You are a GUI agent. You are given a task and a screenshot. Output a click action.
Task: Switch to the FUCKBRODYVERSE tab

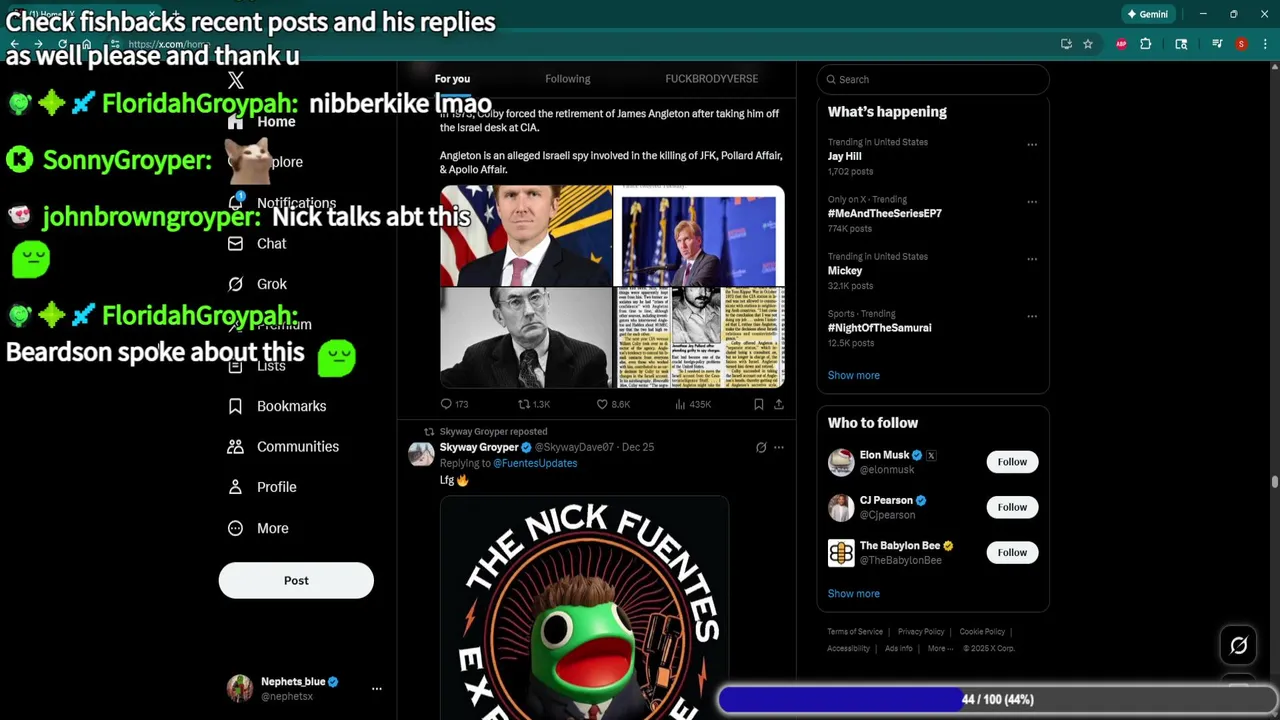point(712,79)
